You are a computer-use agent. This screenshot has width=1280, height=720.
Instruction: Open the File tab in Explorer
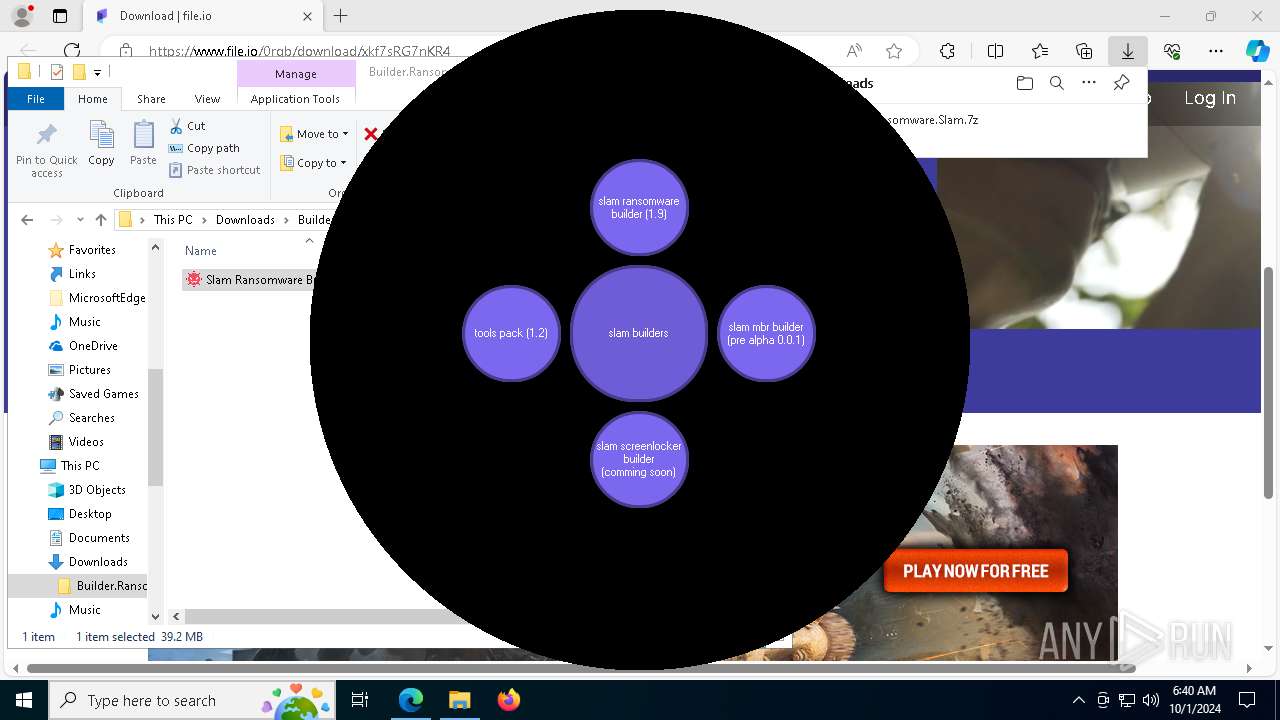36,99
